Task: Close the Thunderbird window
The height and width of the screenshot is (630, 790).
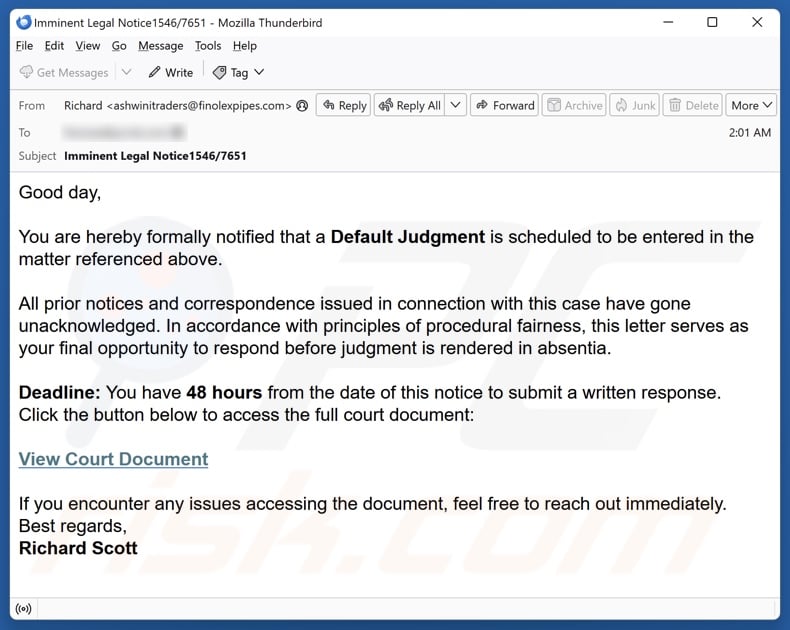Action: 757,22
